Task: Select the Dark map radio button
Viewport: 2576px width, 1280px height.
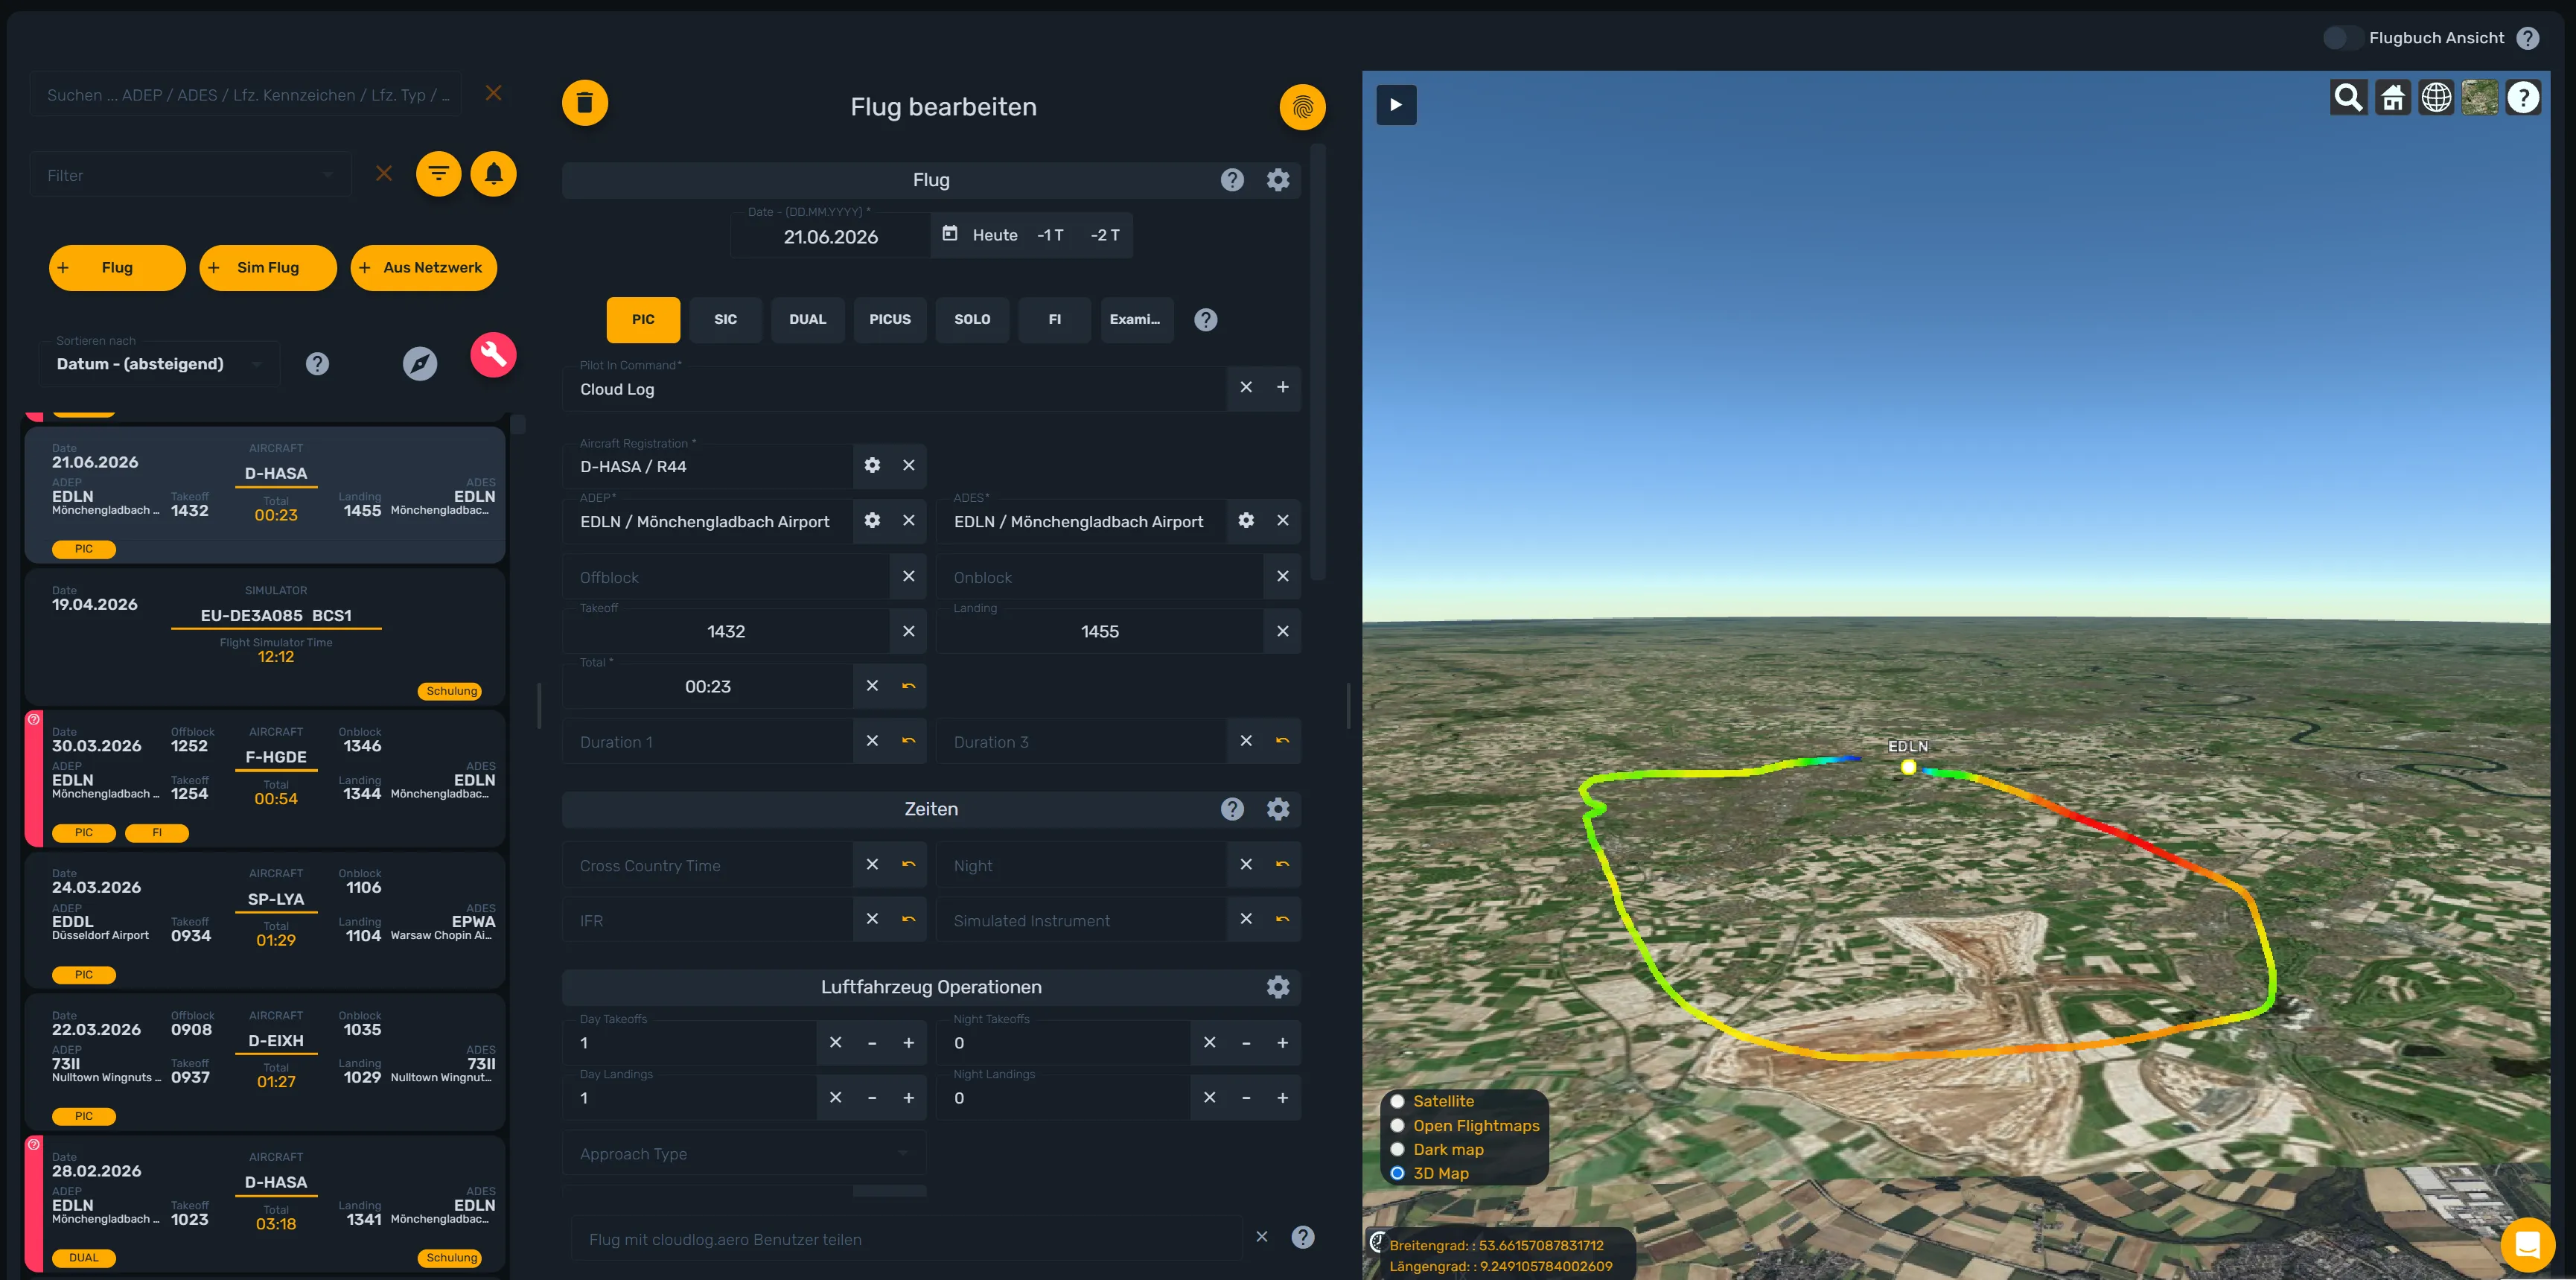Action: point(1397,1149)
